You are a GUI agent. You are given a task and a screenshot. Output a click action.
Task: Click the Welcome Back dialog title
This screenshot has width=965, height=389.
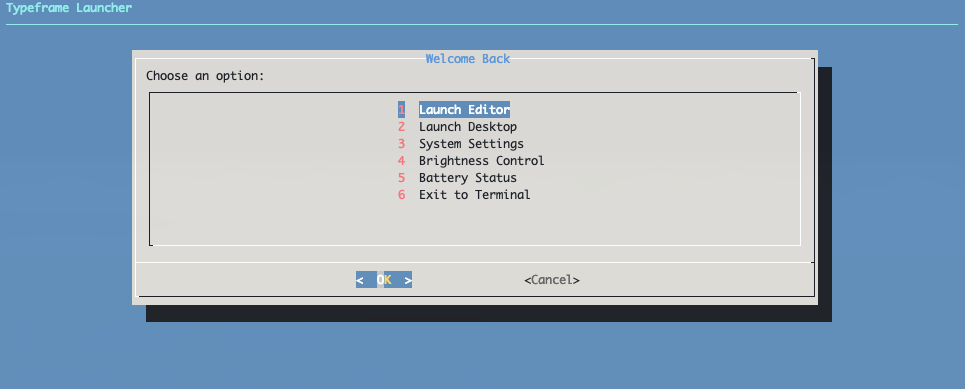468,59
